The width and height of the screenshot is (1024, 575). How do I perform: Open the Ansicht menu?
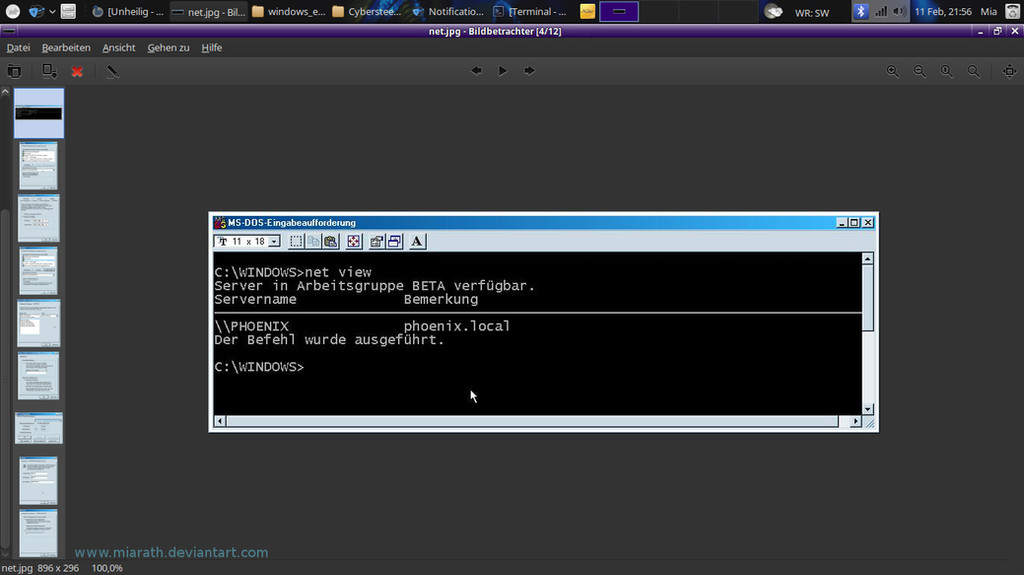pos(119,48)
